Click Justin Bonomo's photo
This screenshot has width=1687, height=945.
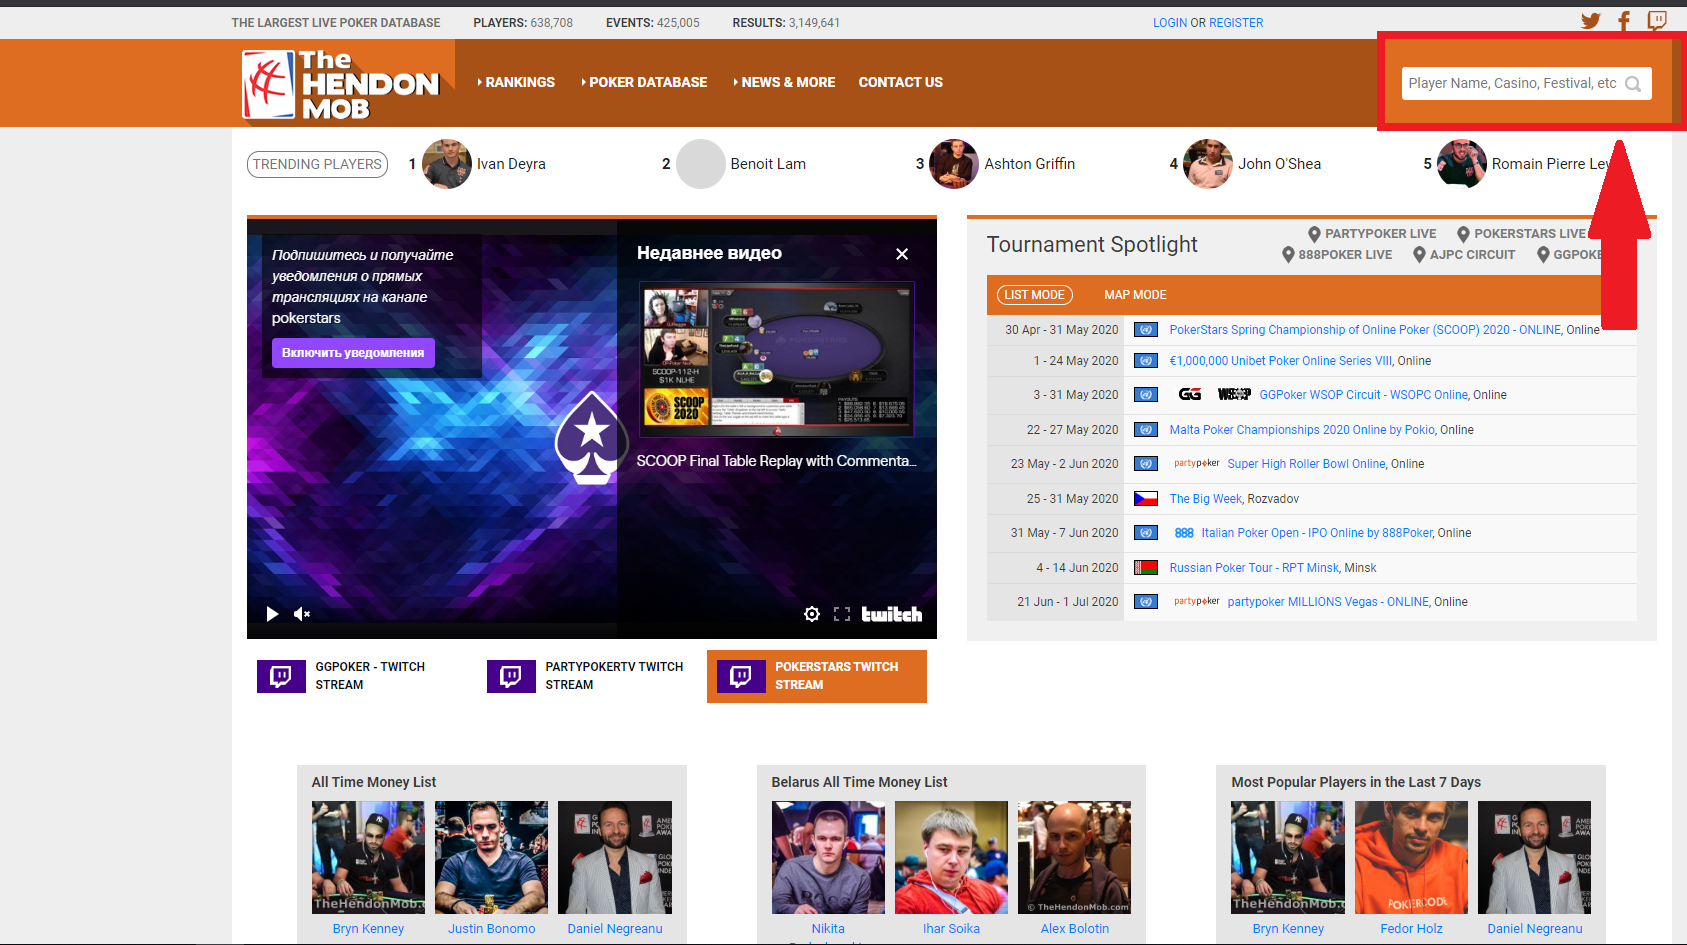click(x=491, y=858)
